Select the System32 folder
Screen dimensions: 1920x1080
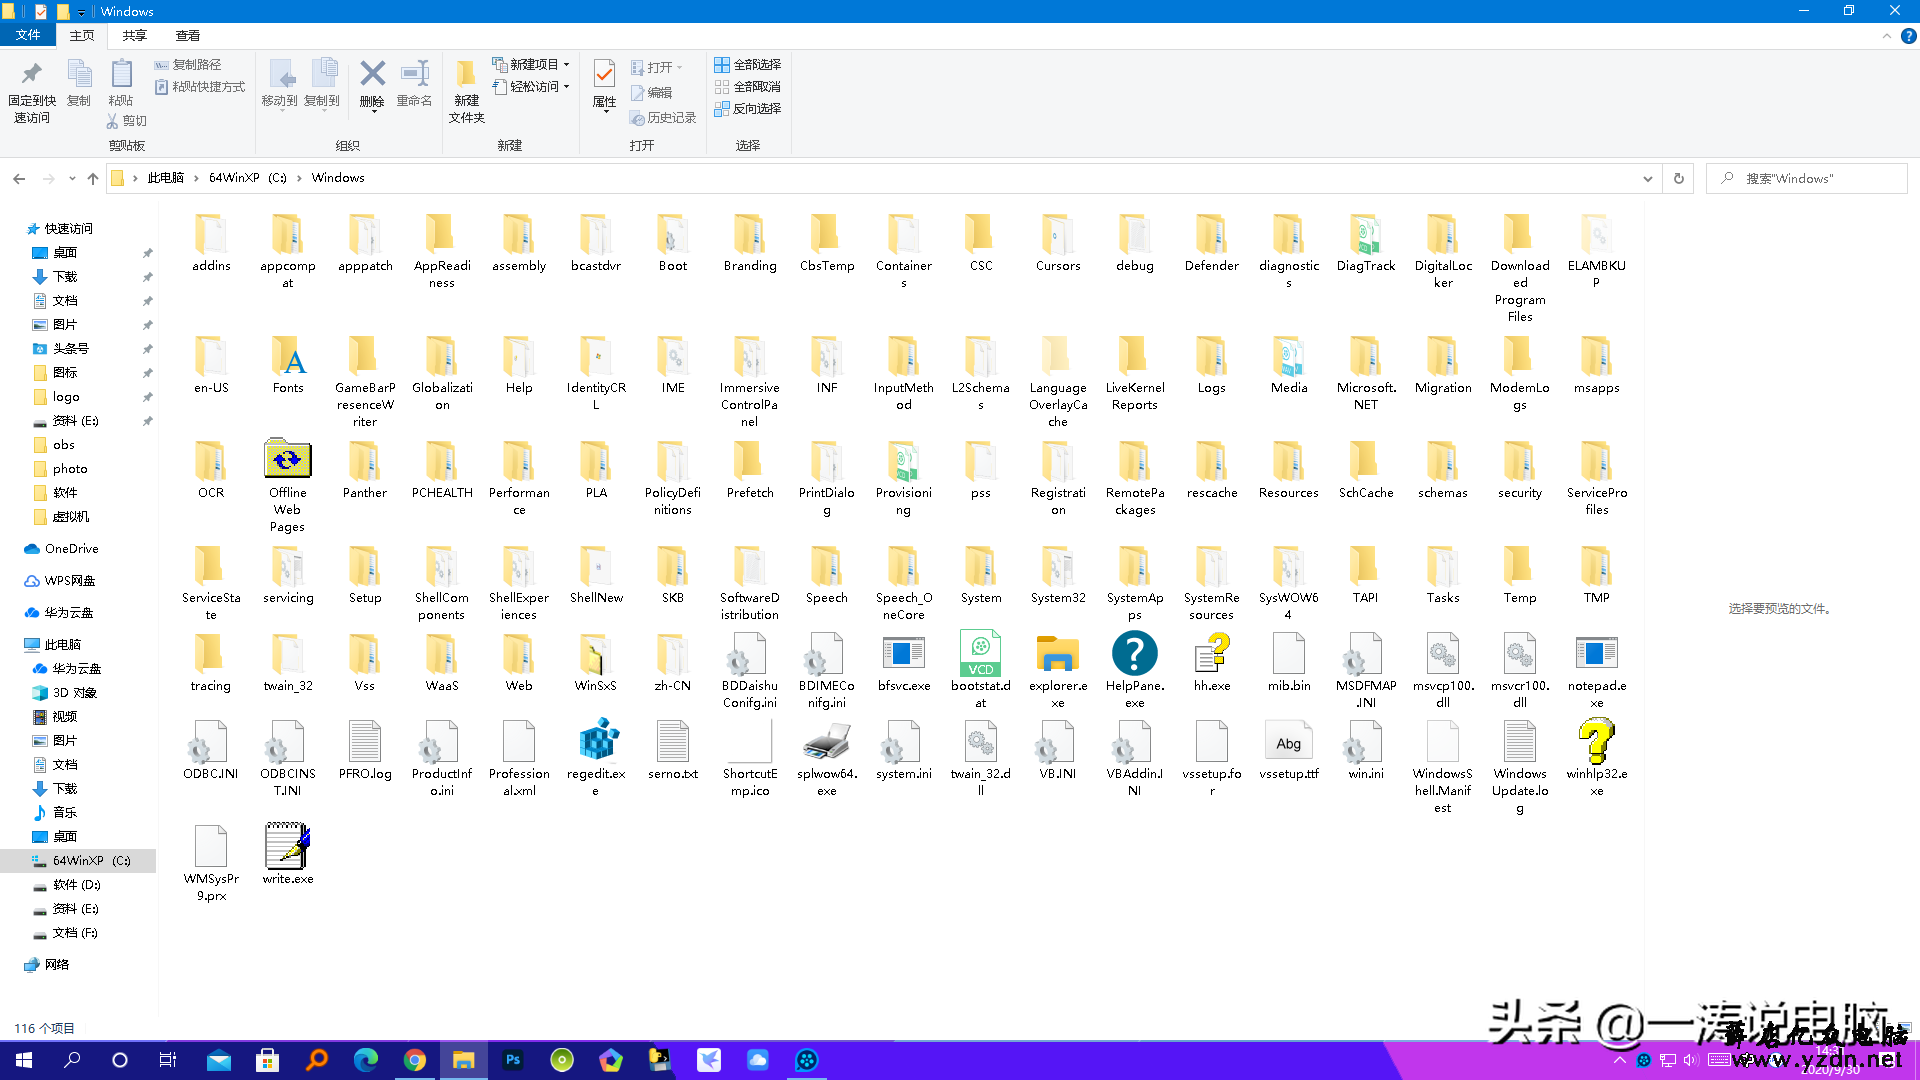tap(1058, 575)
